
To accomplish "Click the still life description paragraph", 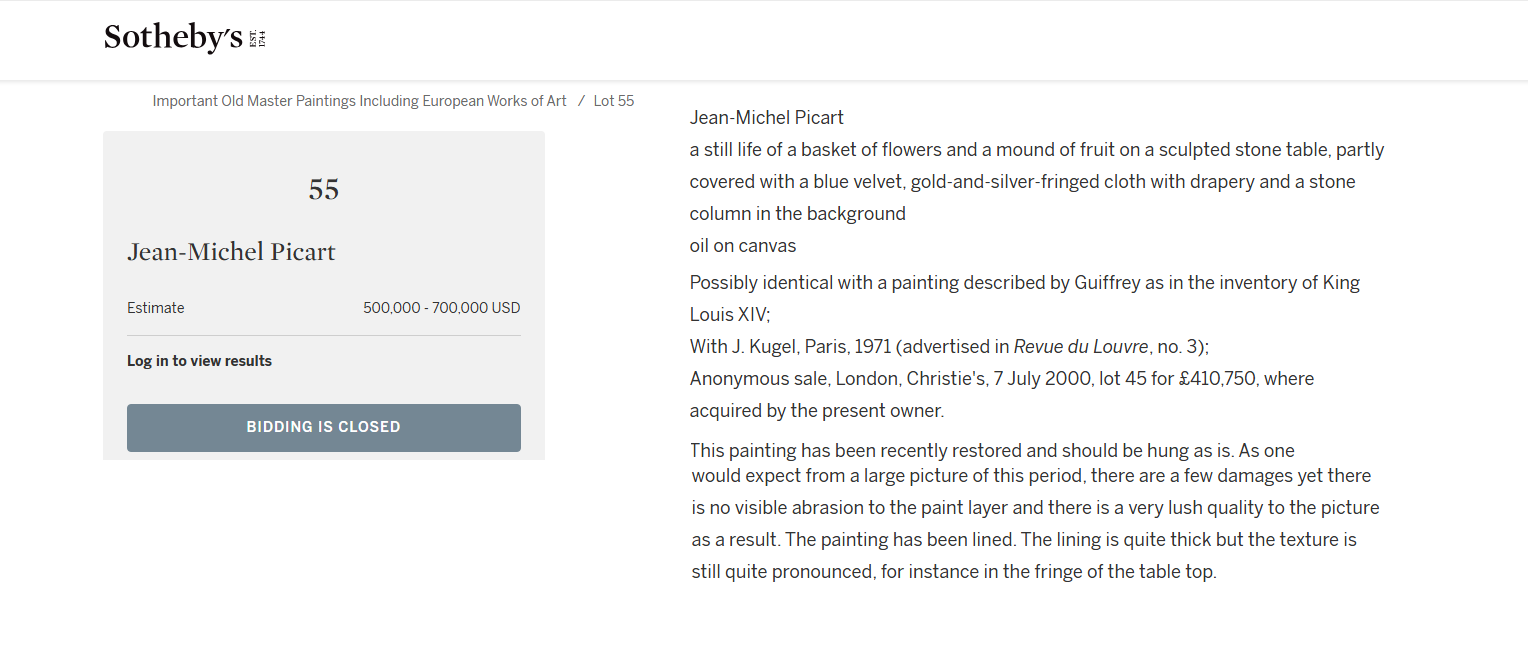I will click(1036, 182).
